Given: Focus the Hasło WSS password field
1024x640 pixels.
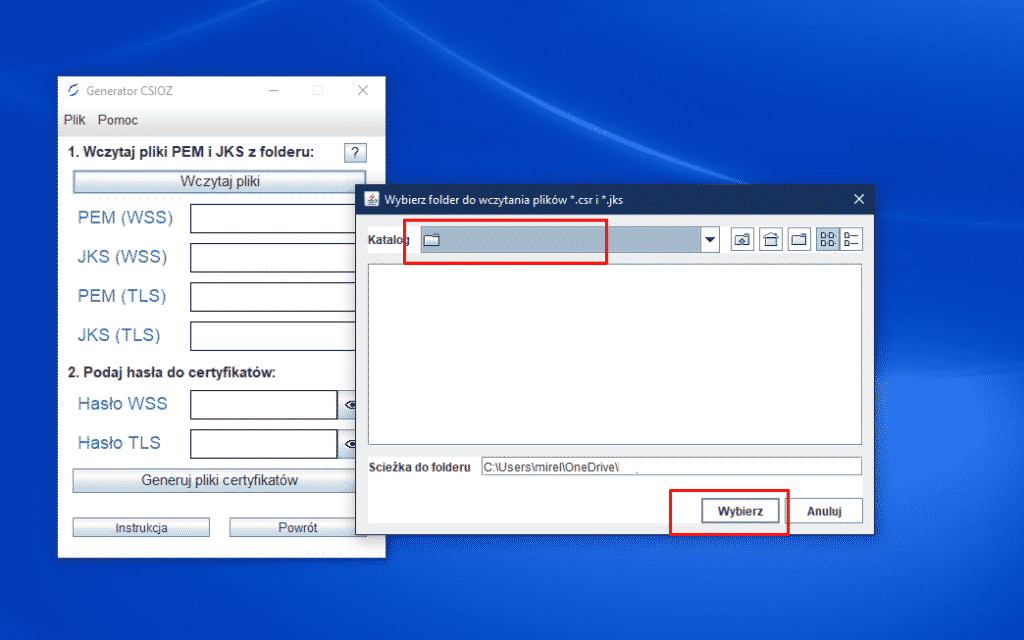Looking at the screenshot, I should [x=264, y=405].
